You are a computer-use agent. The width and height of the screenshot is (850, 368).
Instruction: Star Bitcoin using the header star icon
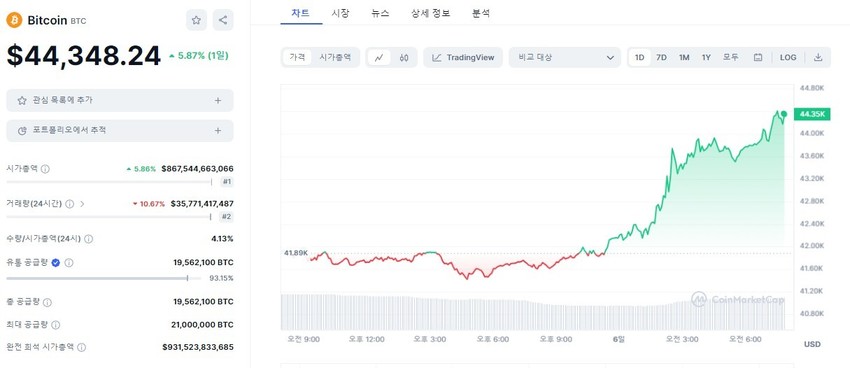click(196, 20)
